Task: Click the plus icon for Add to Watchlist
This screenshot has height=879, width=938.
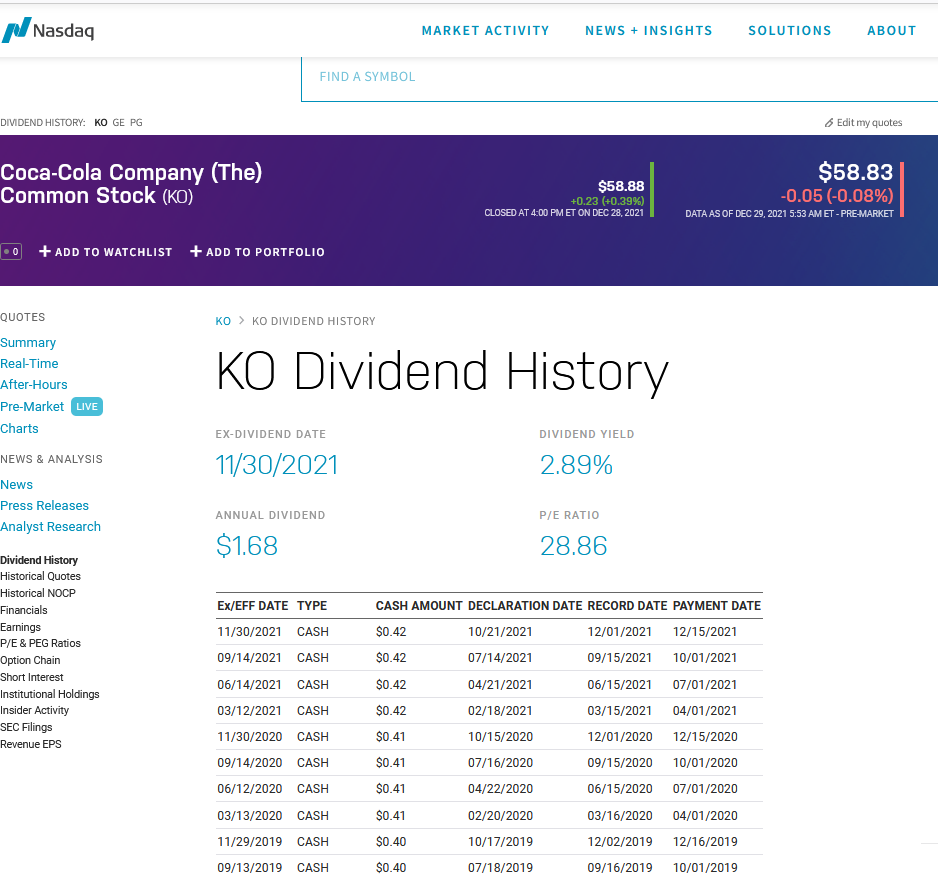Action: pos(45,252)
